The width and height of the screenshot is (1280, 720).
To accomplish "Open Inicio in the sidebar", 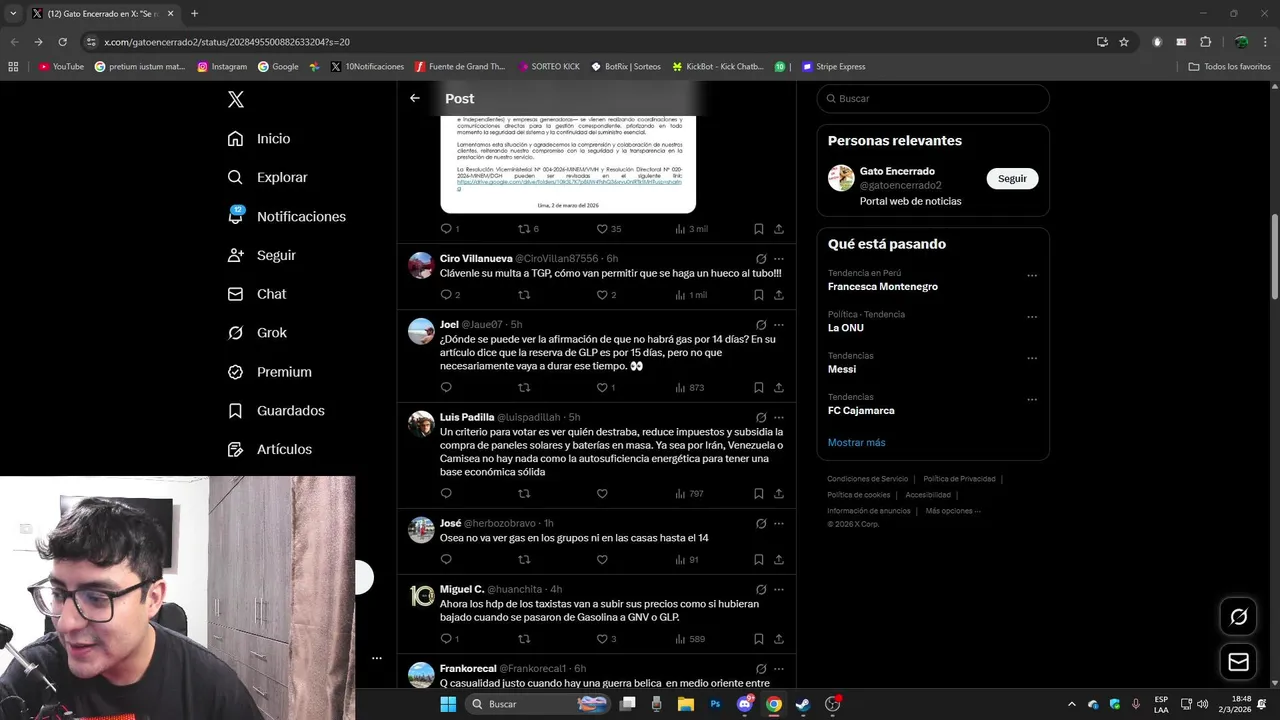I will (259, 139).
